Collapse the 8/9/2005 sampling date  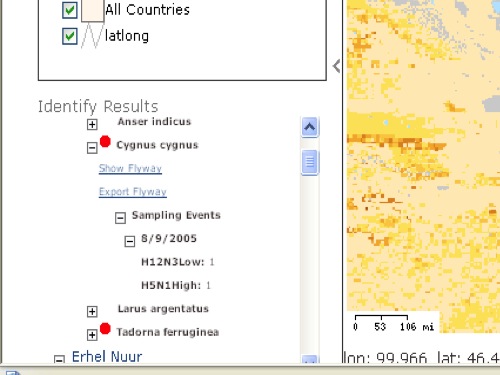[x=130, y=241]
